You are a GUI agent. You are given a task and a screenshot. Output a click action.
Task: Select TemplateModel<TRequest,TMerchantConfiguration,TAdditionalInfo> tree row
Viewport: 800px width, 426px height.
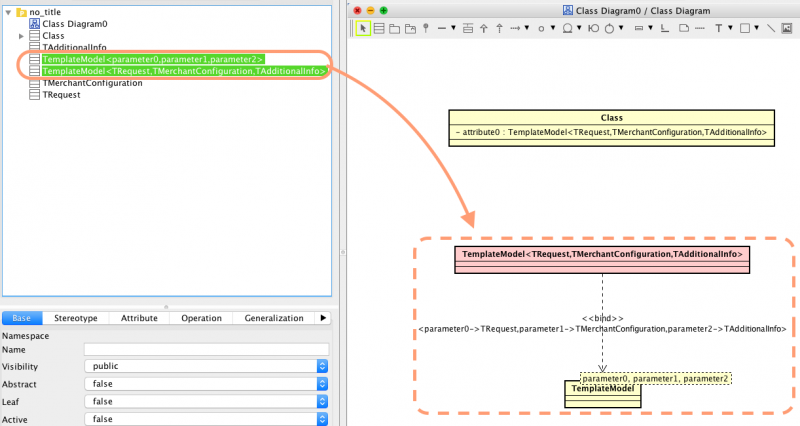[184, 71]
